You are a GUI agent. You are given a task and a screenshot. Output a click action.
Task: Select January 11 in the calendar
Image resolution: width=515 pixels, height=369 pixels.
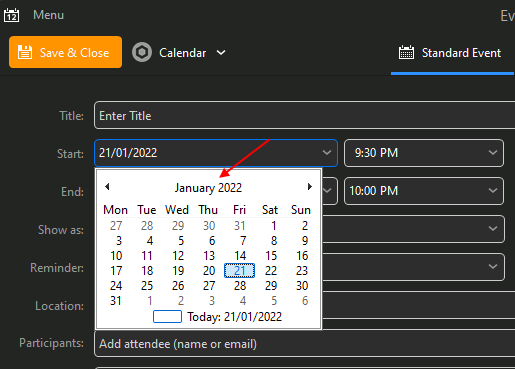click(147, 256)
